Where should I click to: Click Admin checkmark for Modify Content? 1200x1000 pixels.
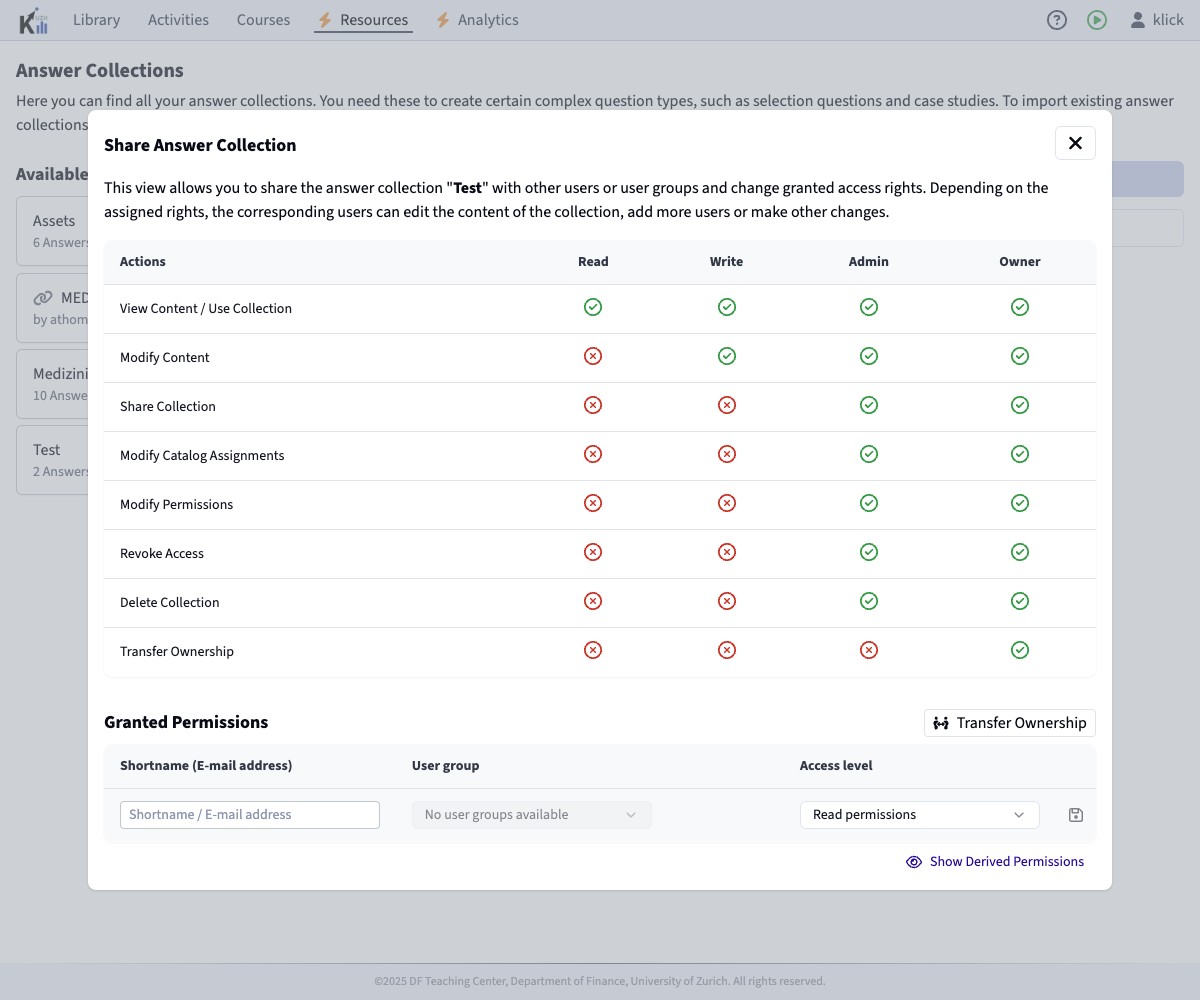click(869, 356)
